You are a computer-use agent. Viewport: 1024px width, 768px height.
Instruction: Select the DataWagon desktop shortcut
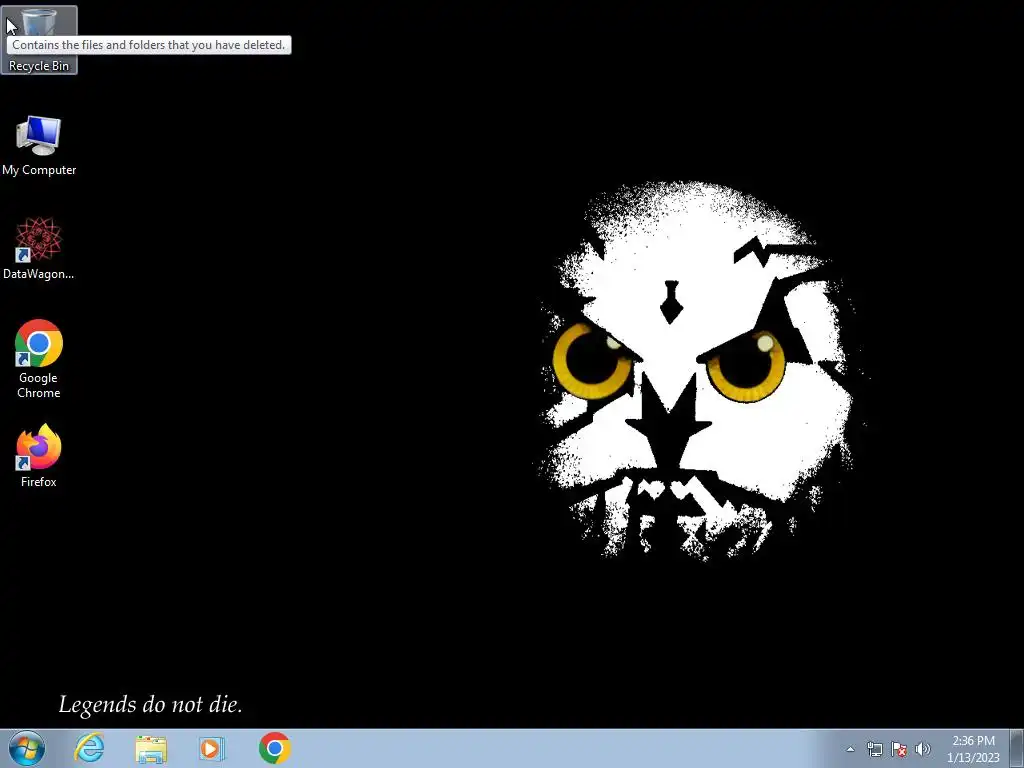39,249
